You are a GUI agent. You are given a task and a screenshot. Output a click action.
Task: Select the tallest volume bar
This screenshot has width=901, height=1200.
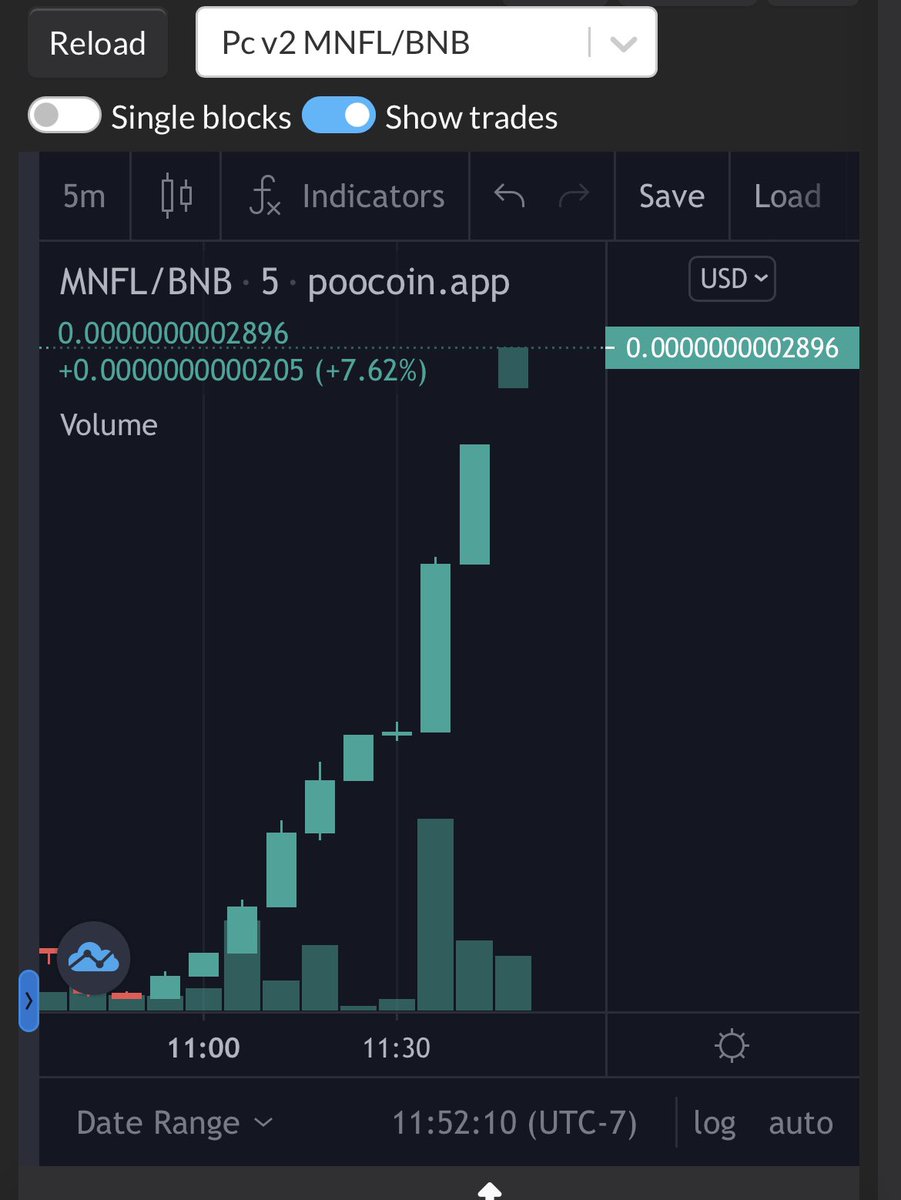(x=435, y=914)
